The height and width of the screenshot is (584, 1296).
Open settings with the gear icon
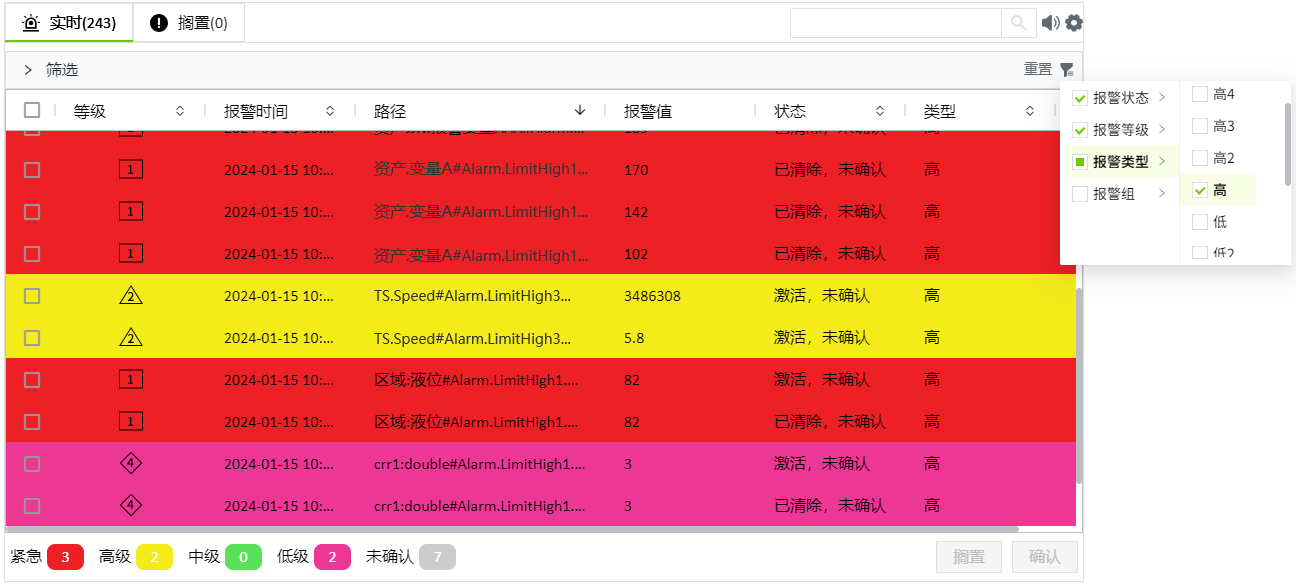(x=1074, y=23)
